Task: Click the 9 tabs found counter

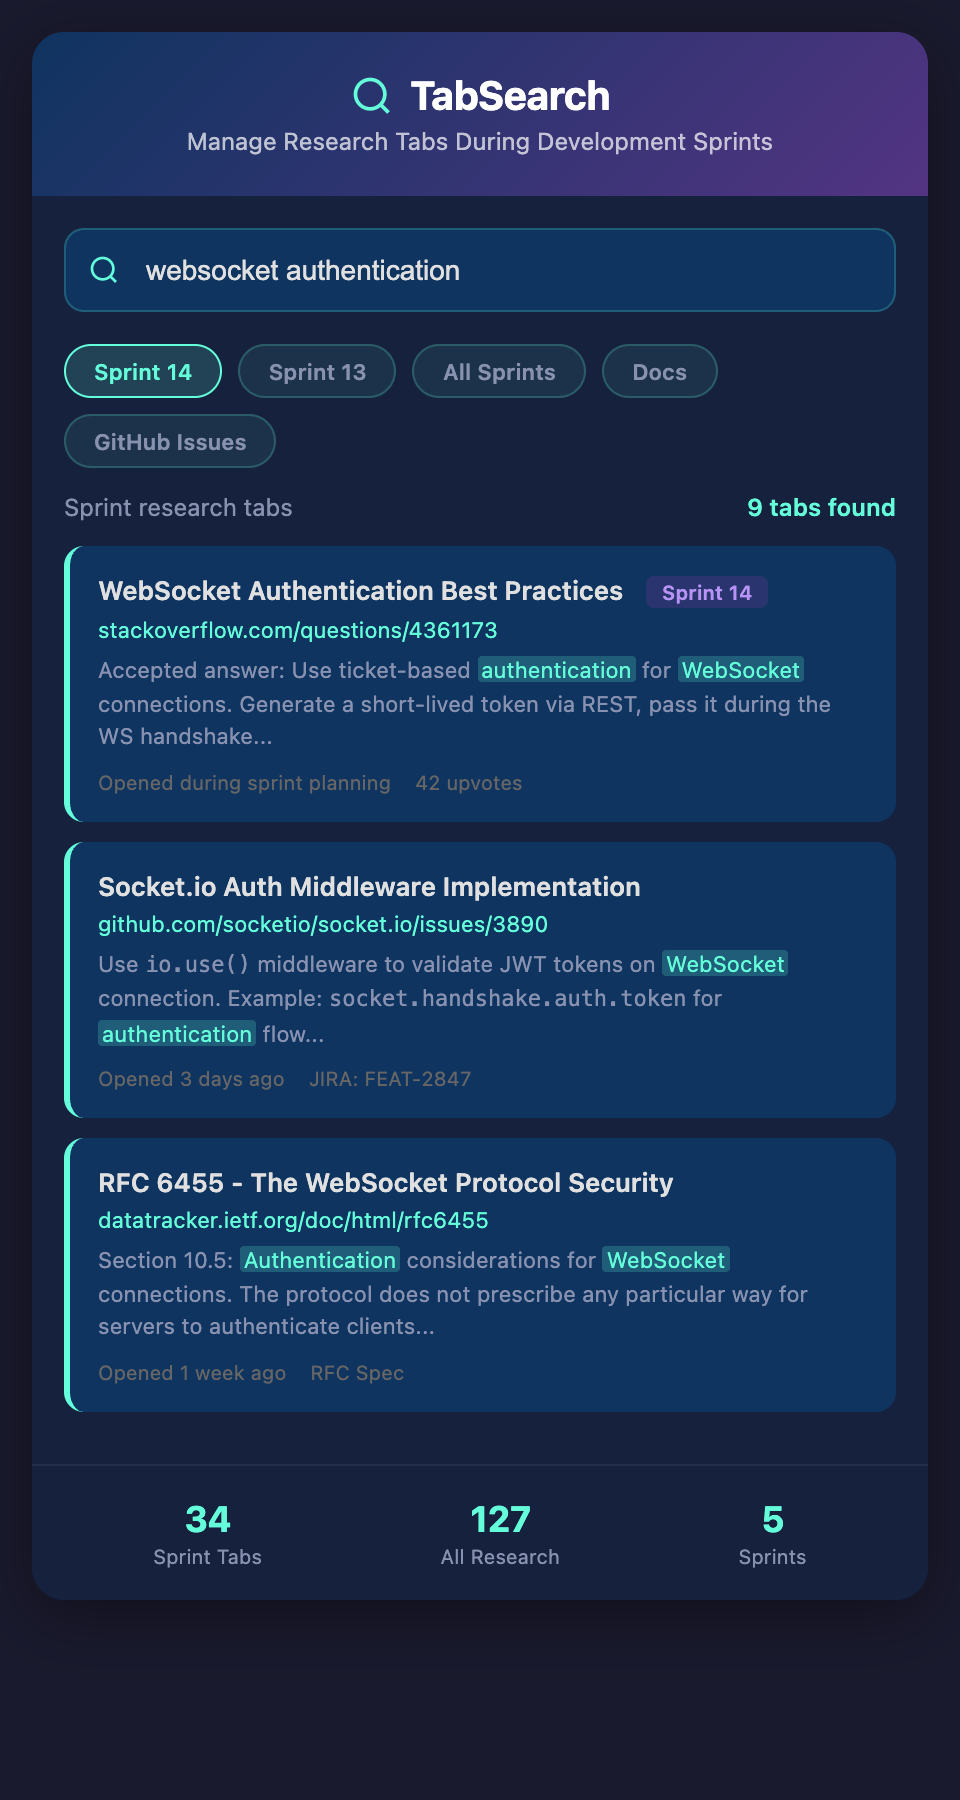Action: pos(821,508)
